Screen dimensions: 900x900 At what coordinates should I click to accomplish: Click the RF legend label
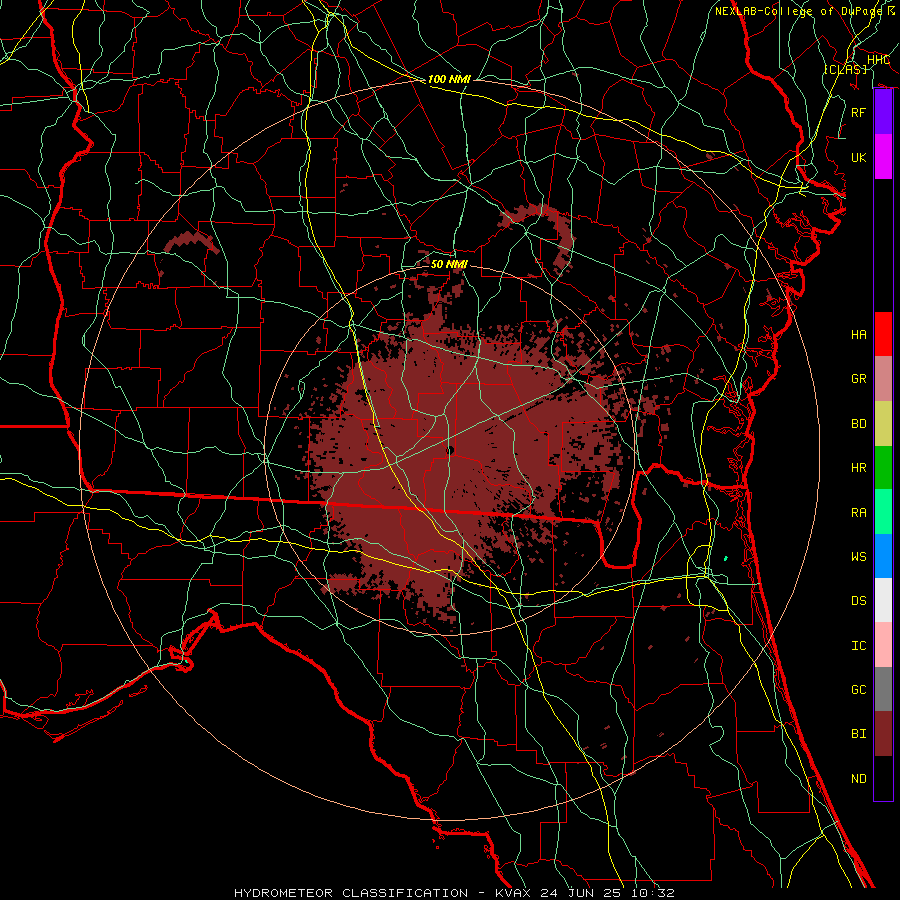(x=858, y=112)
